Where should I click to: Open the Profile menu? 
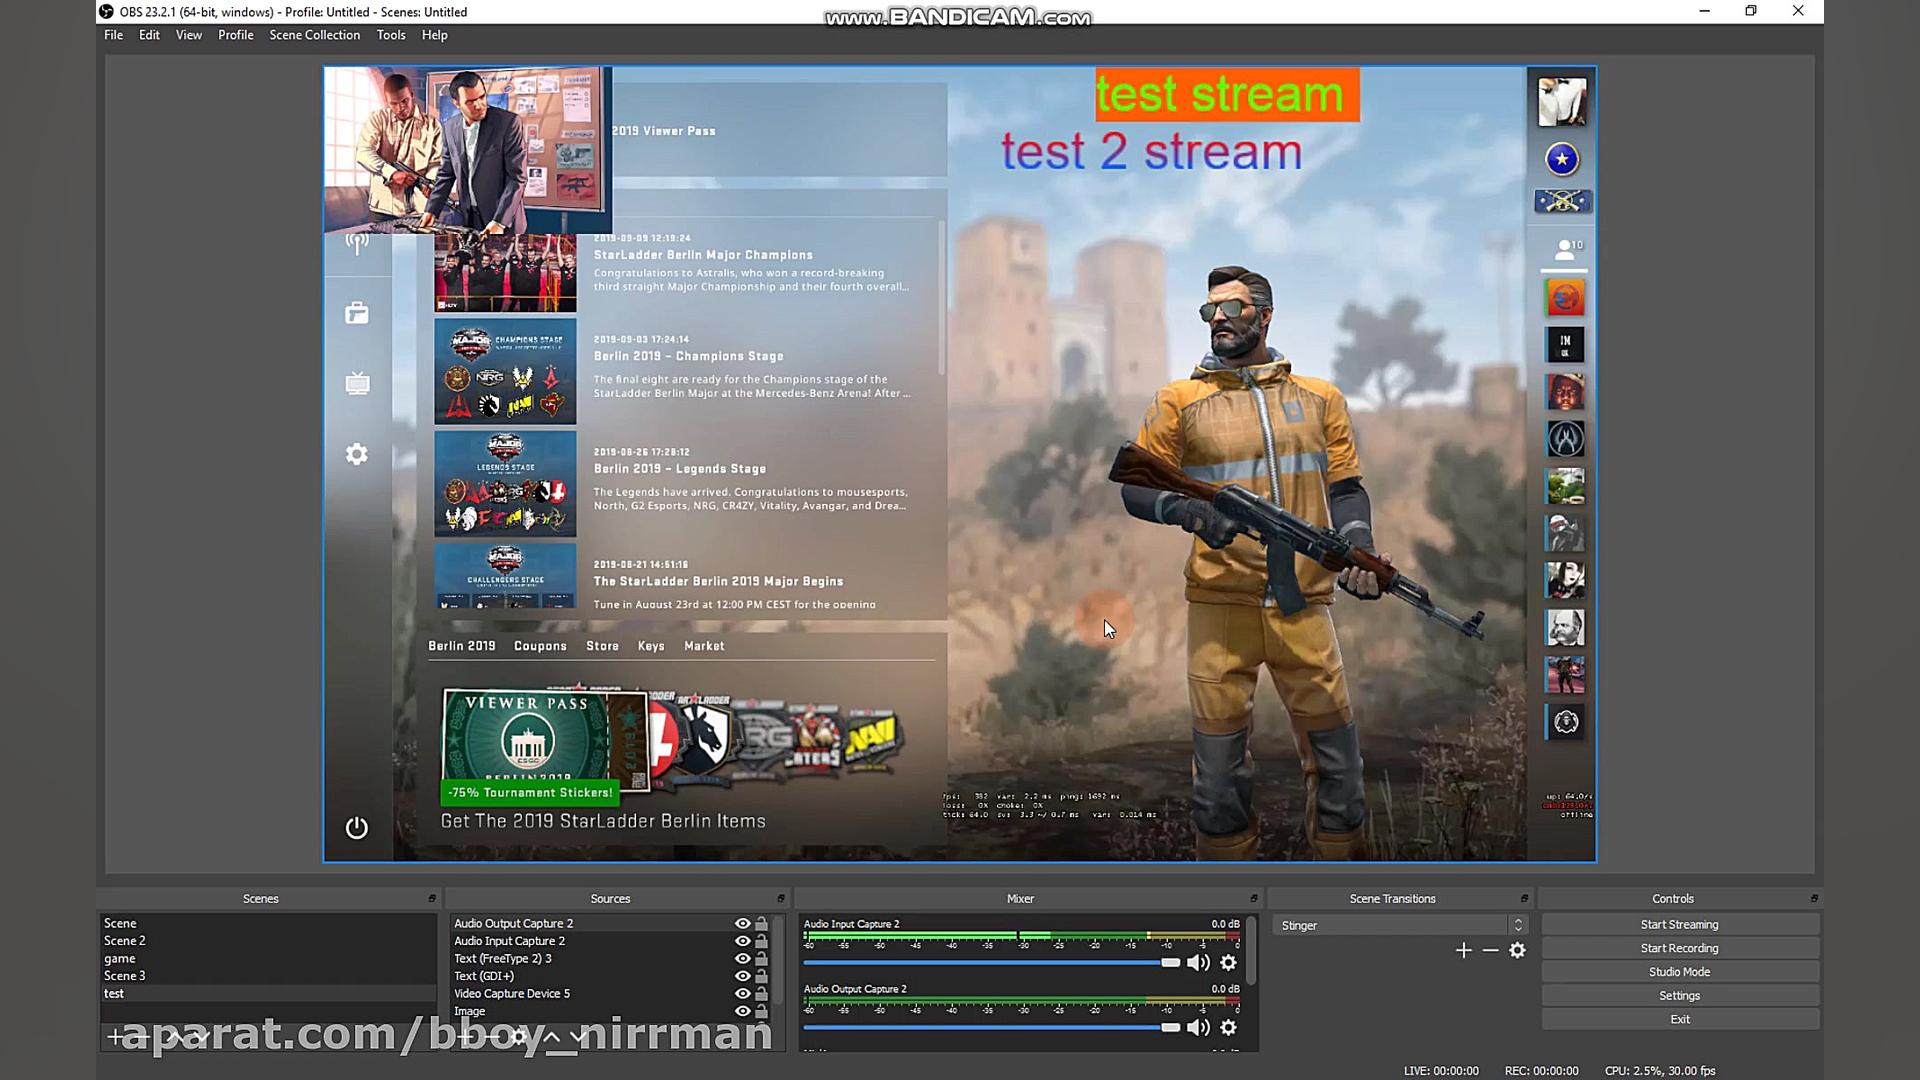coord(235,35)
